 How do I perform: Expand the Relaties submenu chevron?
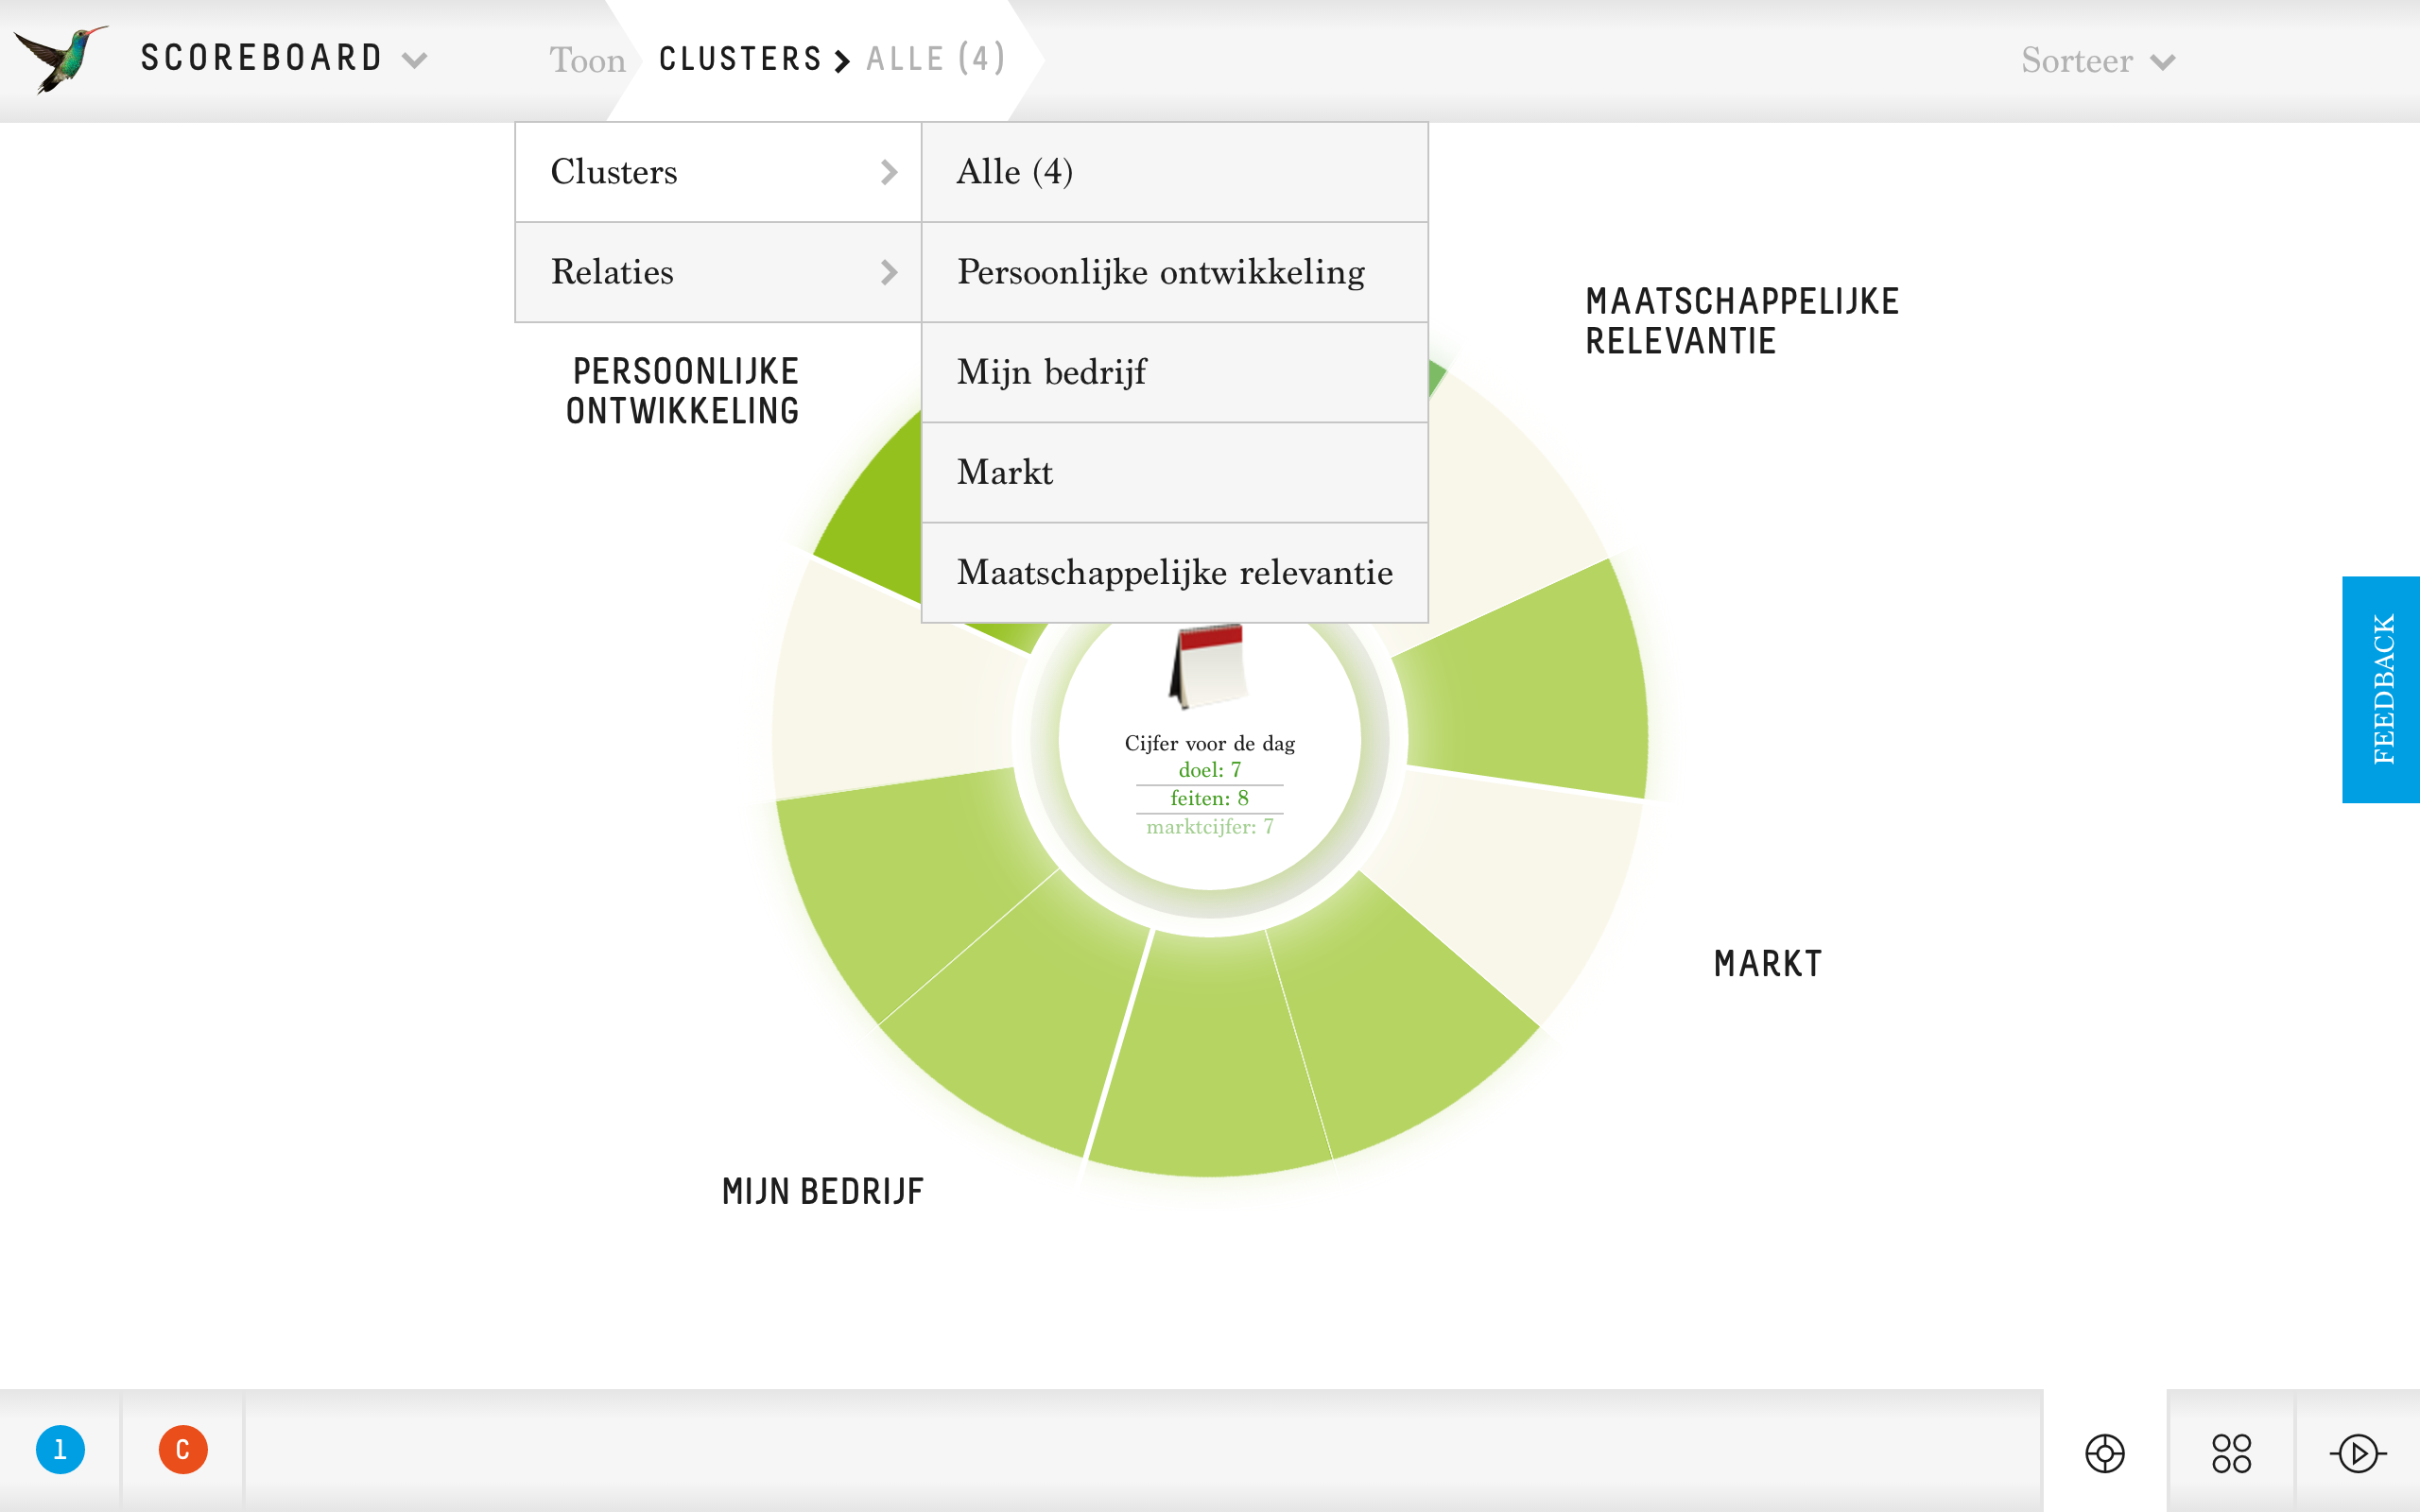[x=889, y=272]
